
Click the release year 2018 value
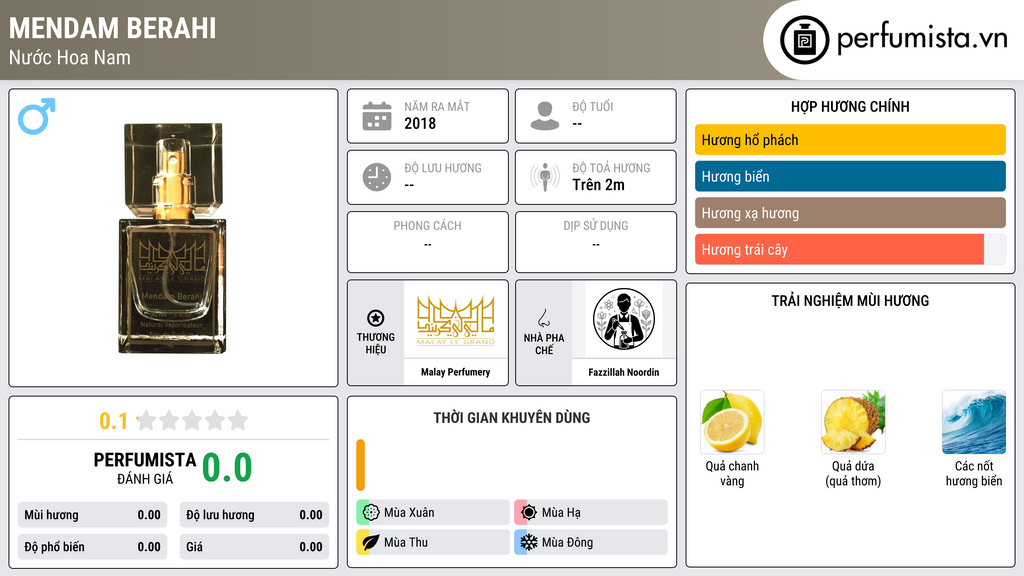[420, 123]
